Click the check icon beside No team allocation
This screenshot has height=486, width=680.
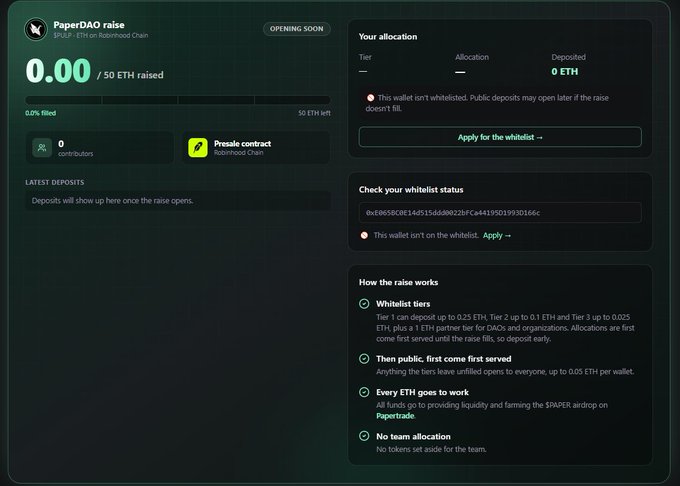[x=364, y=436]
